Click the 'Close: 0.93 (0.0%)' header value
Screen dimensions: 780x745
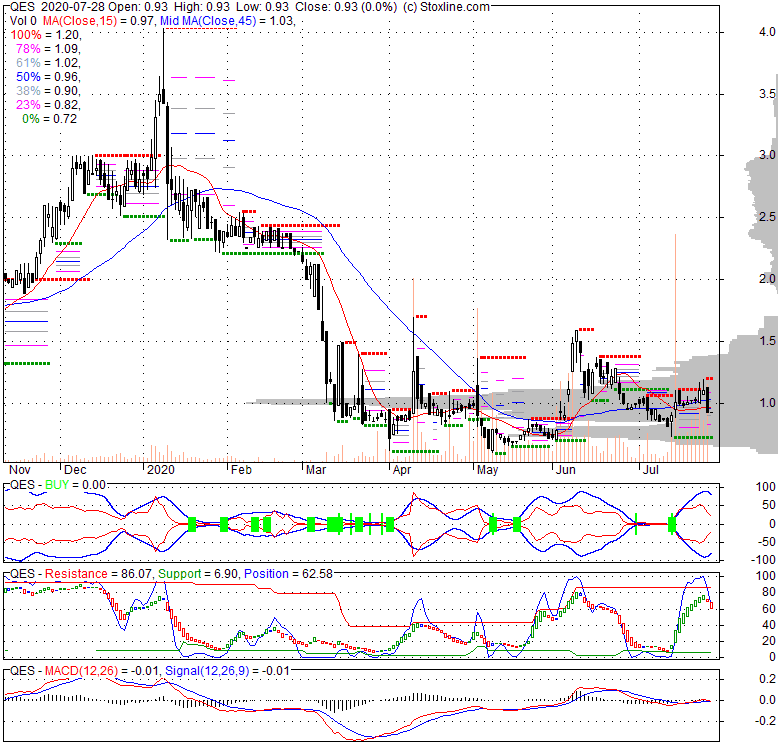346,7
